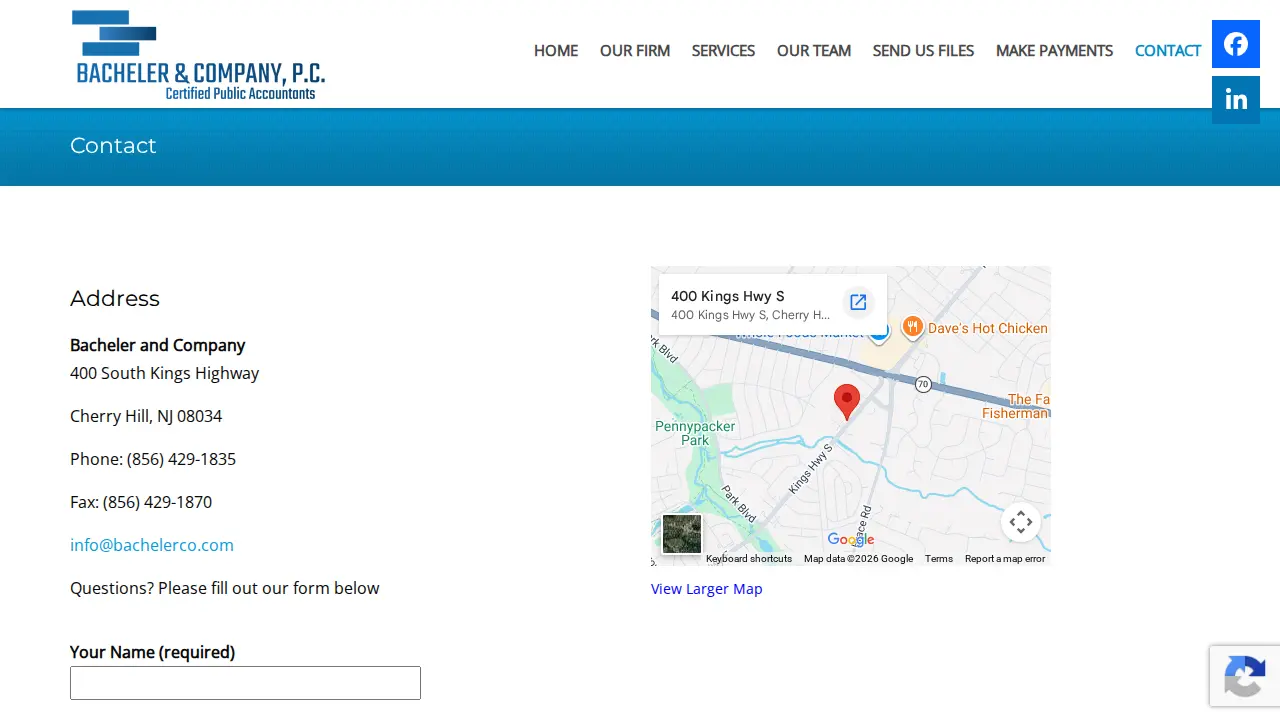Click Report a map error link

point(1005,559)
